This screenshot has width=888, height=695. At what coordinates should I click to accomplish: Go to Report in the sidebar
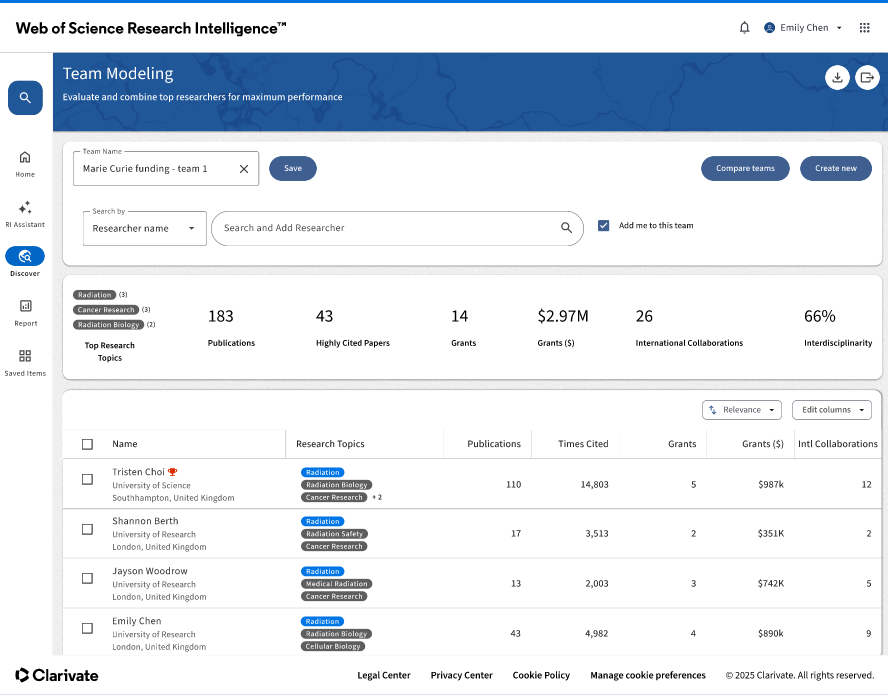click(25, 311)
